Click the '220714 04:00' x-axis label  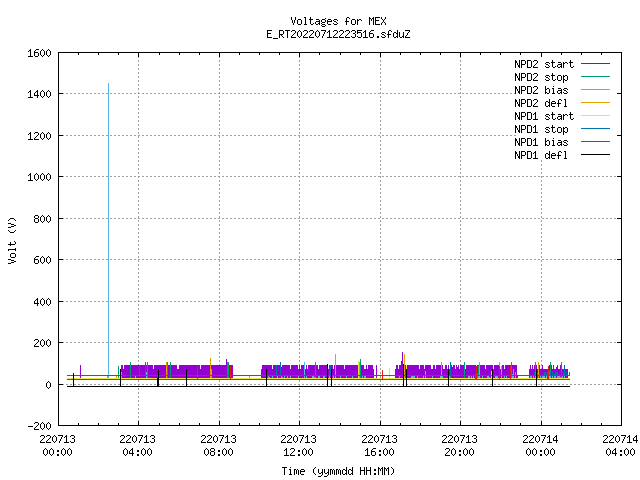pos(620,445)
